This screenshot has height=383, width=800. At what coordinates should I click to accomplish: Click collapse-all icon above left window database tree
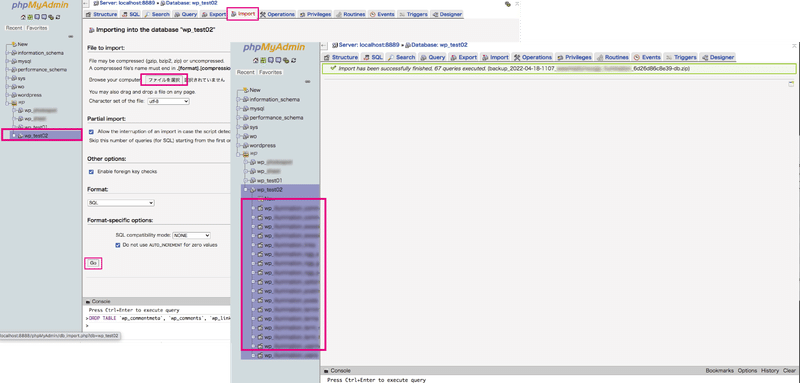click(71, 36)
